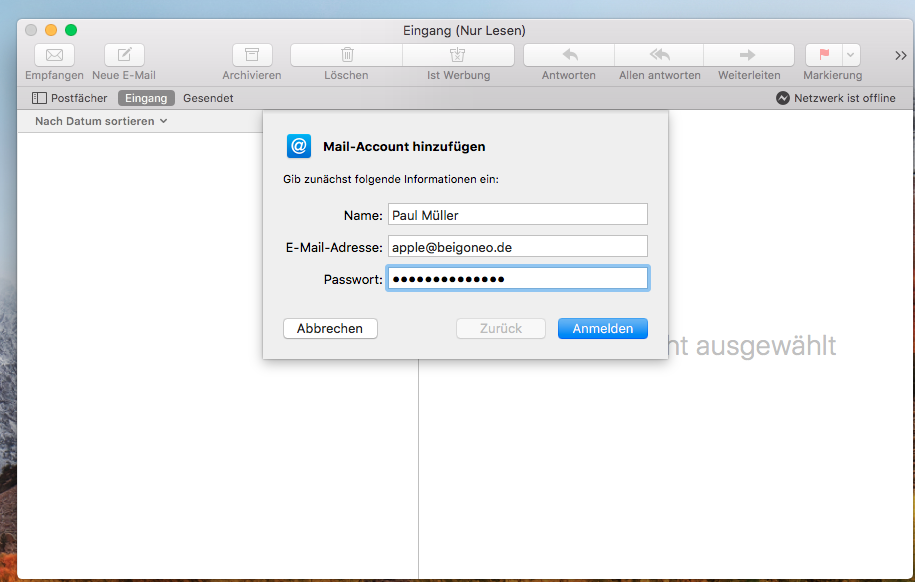
Task: Click the Markierung flag icon
Action: point(824,55)
